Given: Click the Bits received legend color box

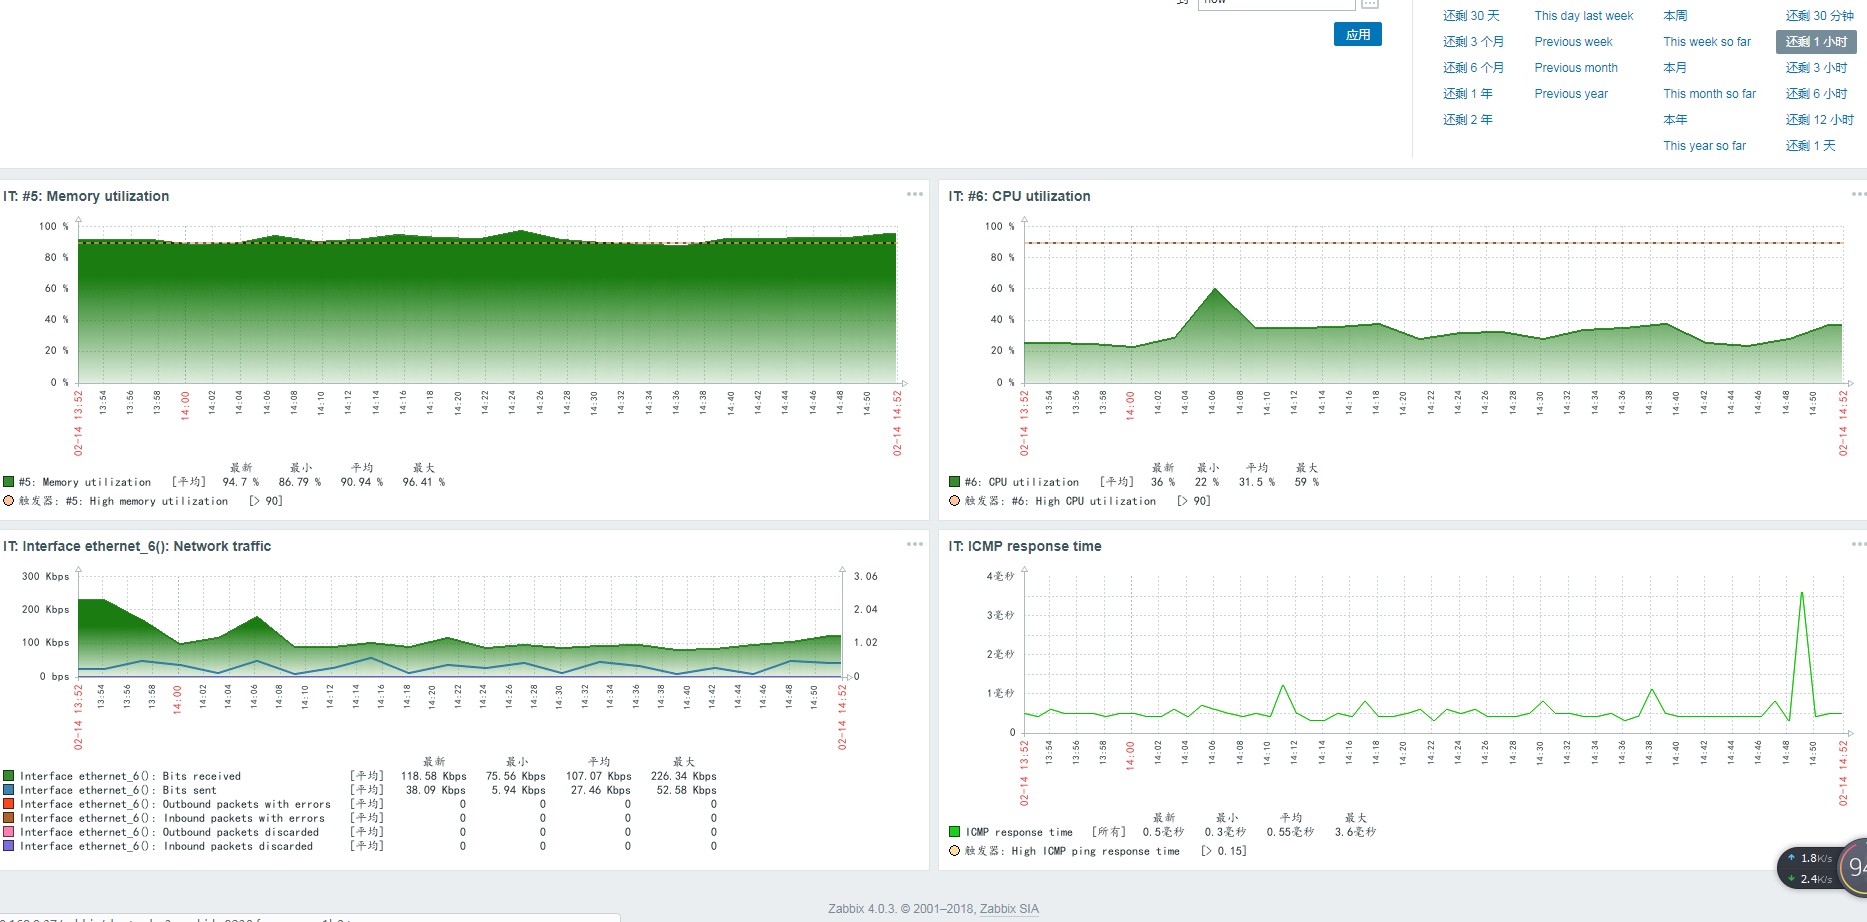Looking at the screenshot, I should coord(9,776).
